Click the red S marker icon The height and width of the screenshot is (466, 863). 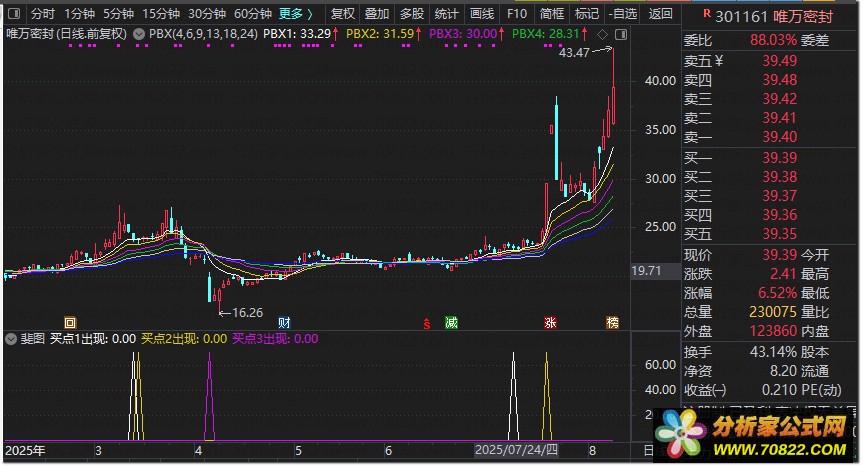tap(427, 323)
